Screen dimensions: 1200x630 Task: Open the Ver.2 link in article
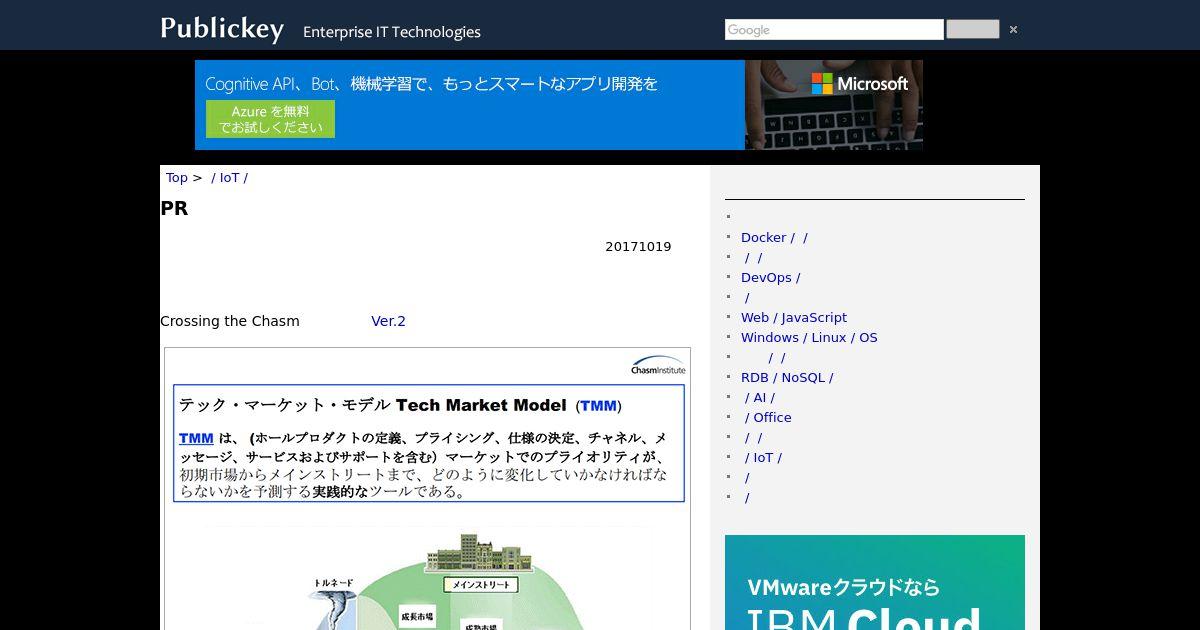pos(388,321)
